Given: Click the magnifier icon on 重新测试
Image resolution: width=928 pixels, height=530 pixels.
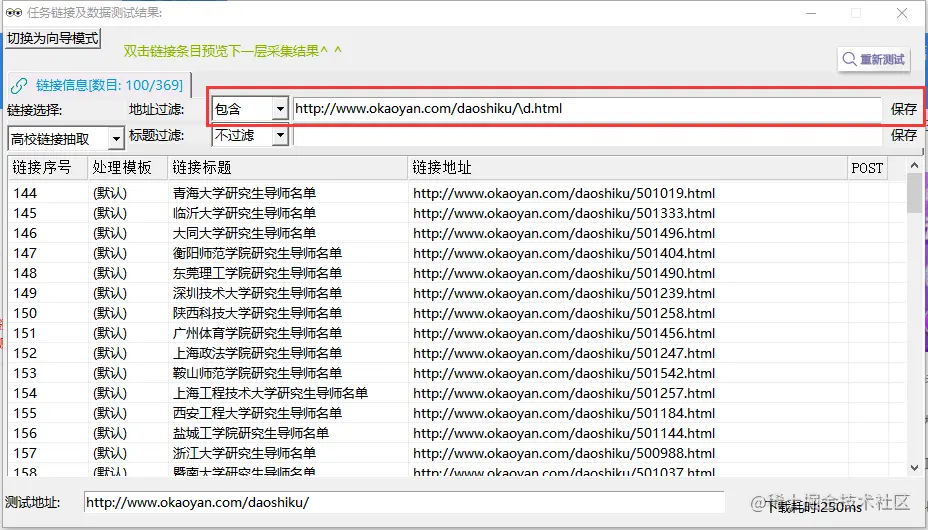Looking at the screenshot, I should pos(849,59).
